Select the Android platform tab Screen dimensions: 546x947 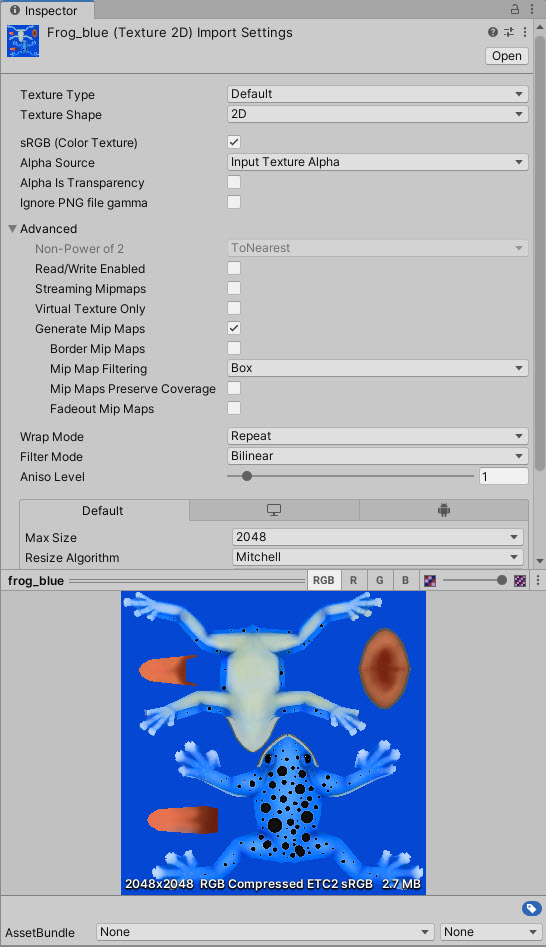click(444, 510)
